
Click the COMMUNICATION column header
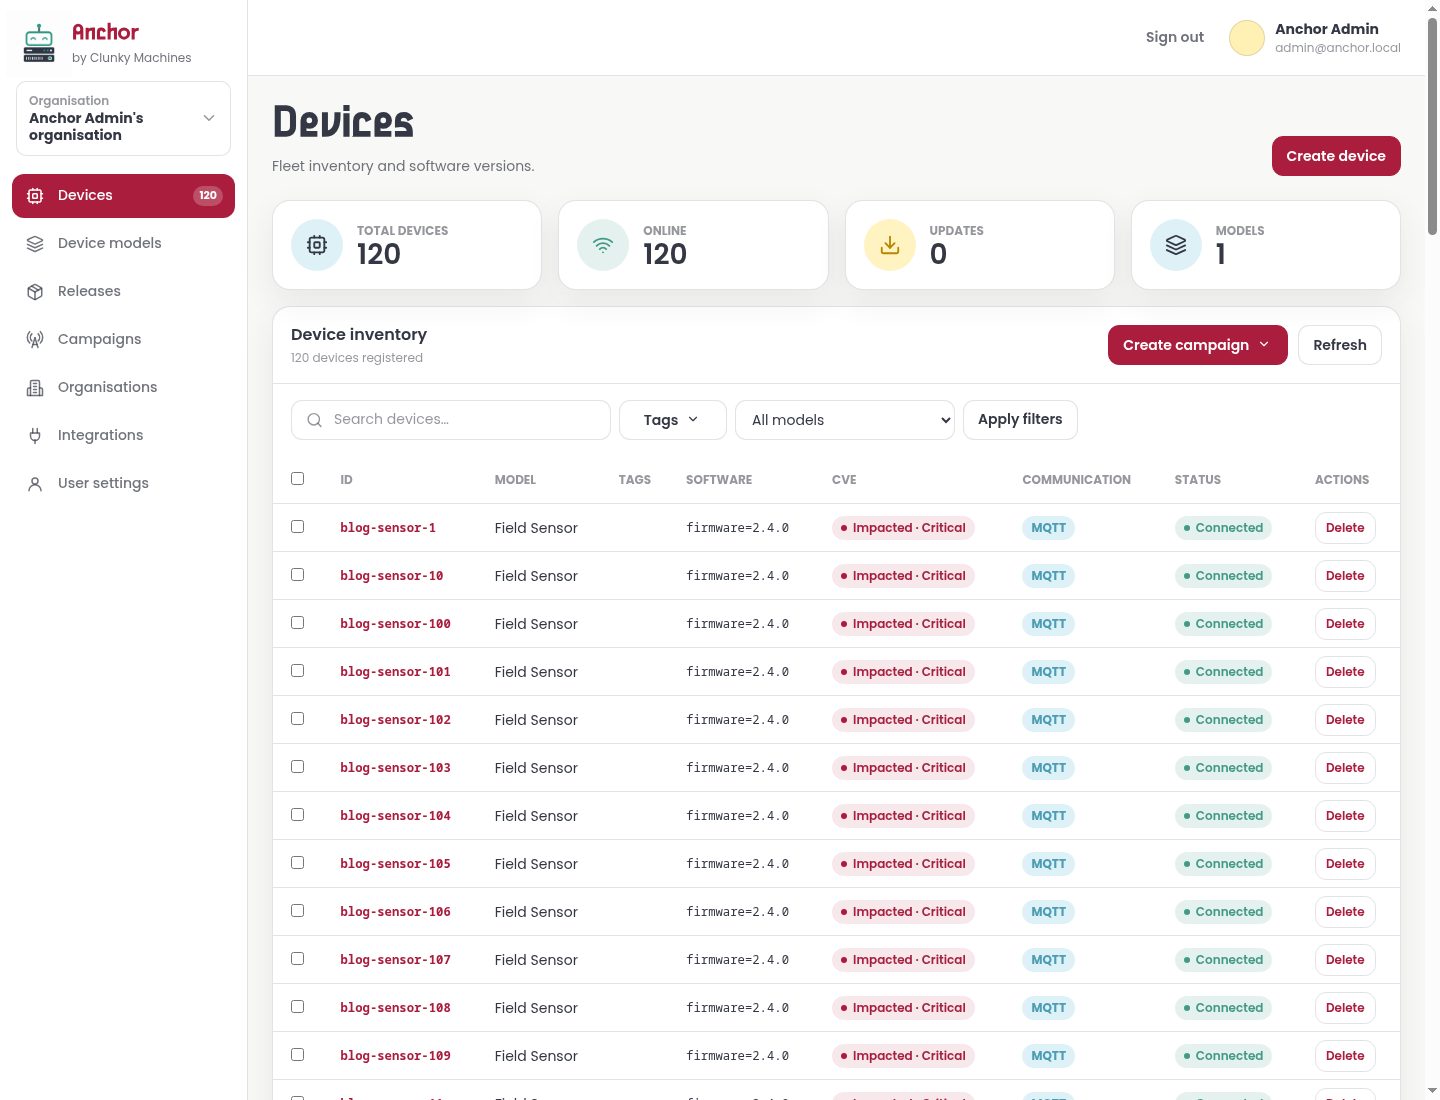pos(1076,480)
